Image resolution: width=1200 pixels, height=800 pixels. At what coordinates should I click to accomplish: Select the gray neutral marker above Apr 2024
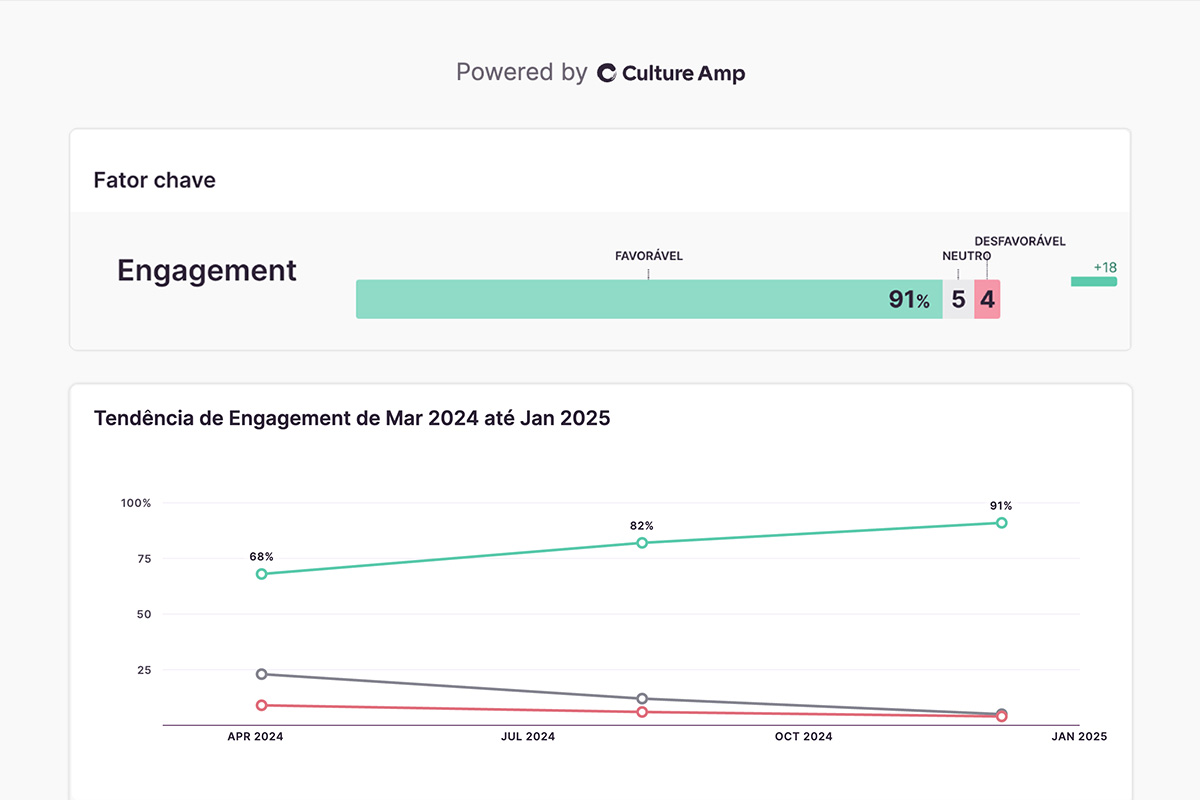pos(261,674)
